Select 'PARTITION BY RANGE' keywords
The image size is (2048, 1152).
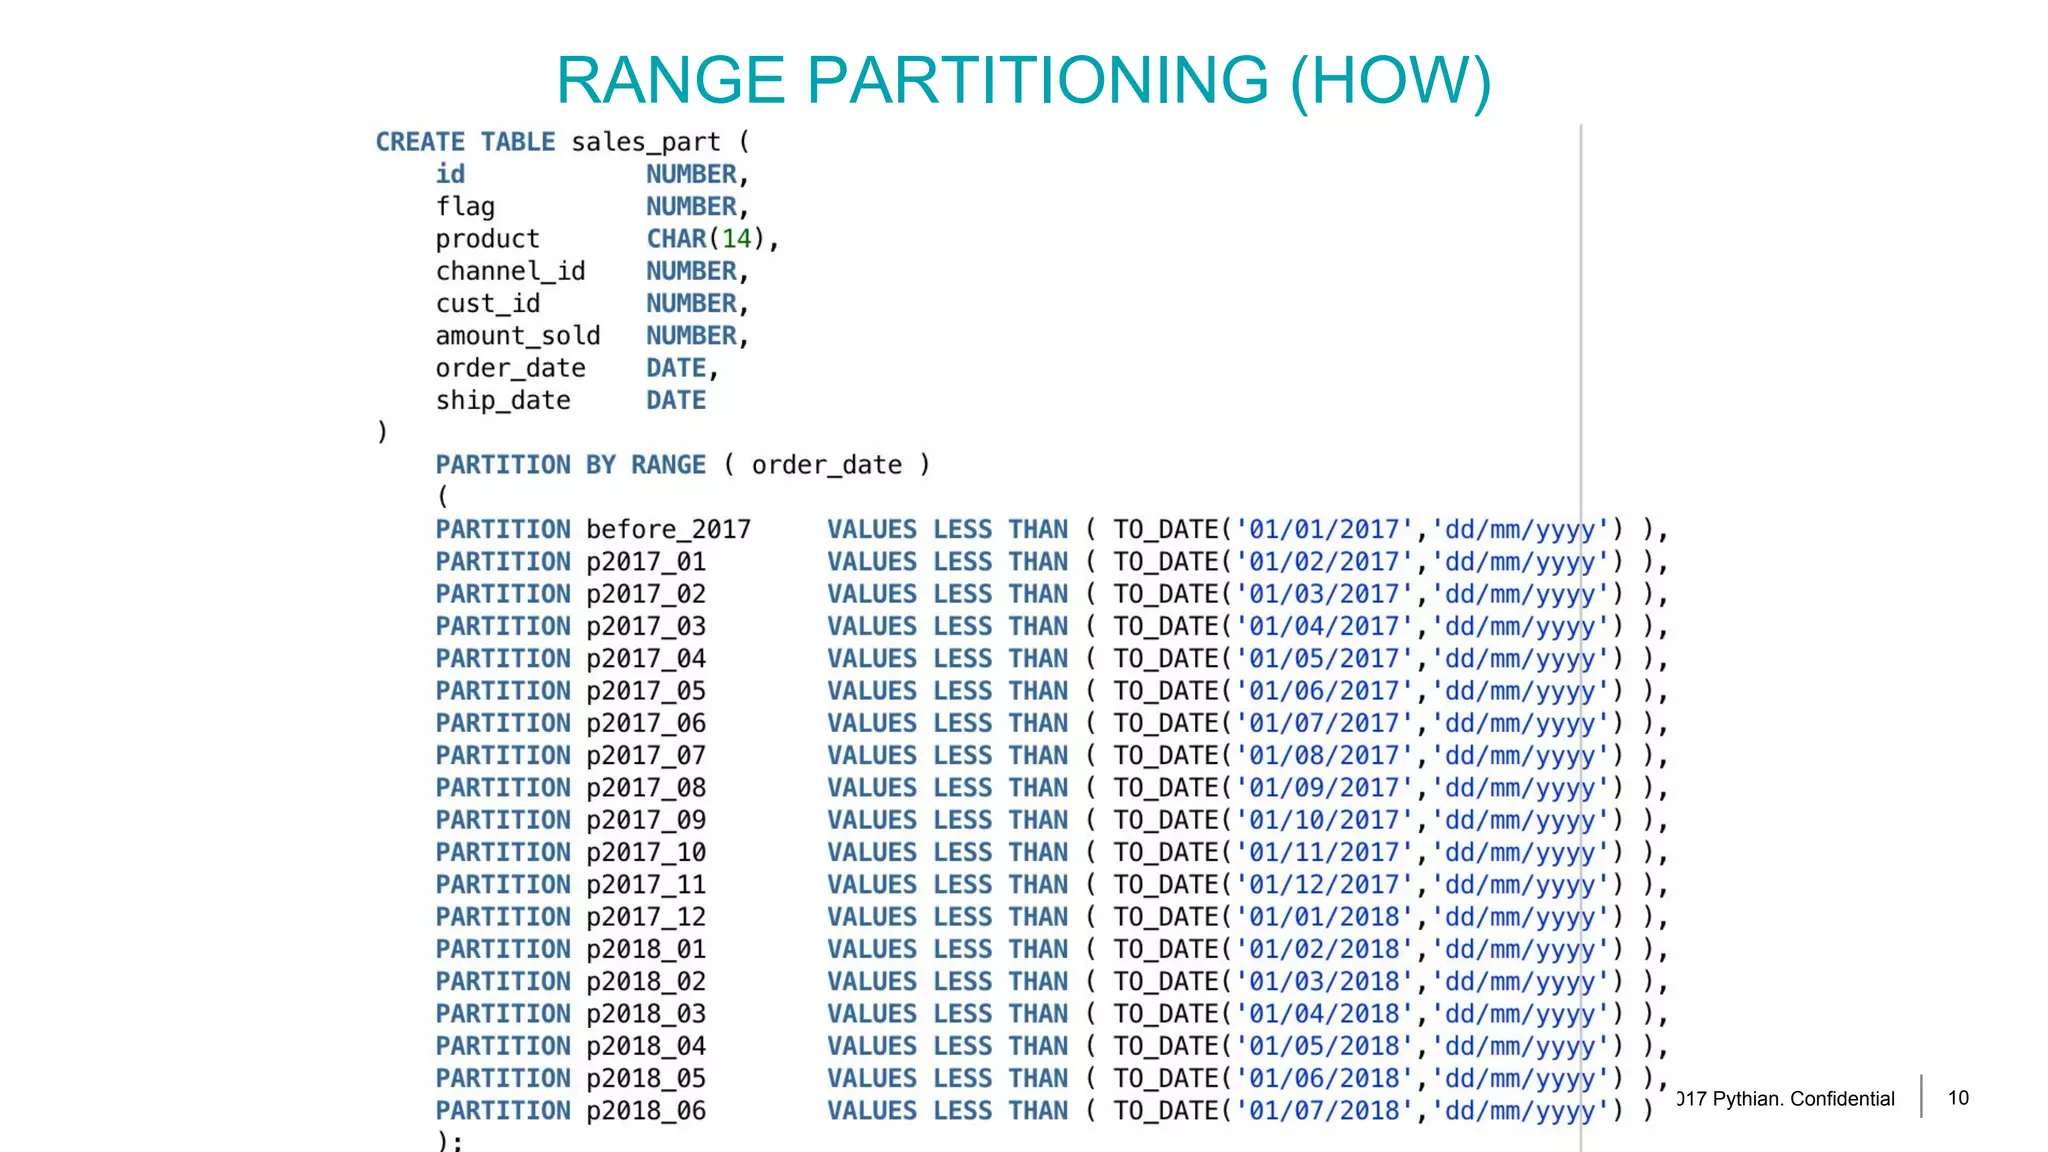[570, 465]
